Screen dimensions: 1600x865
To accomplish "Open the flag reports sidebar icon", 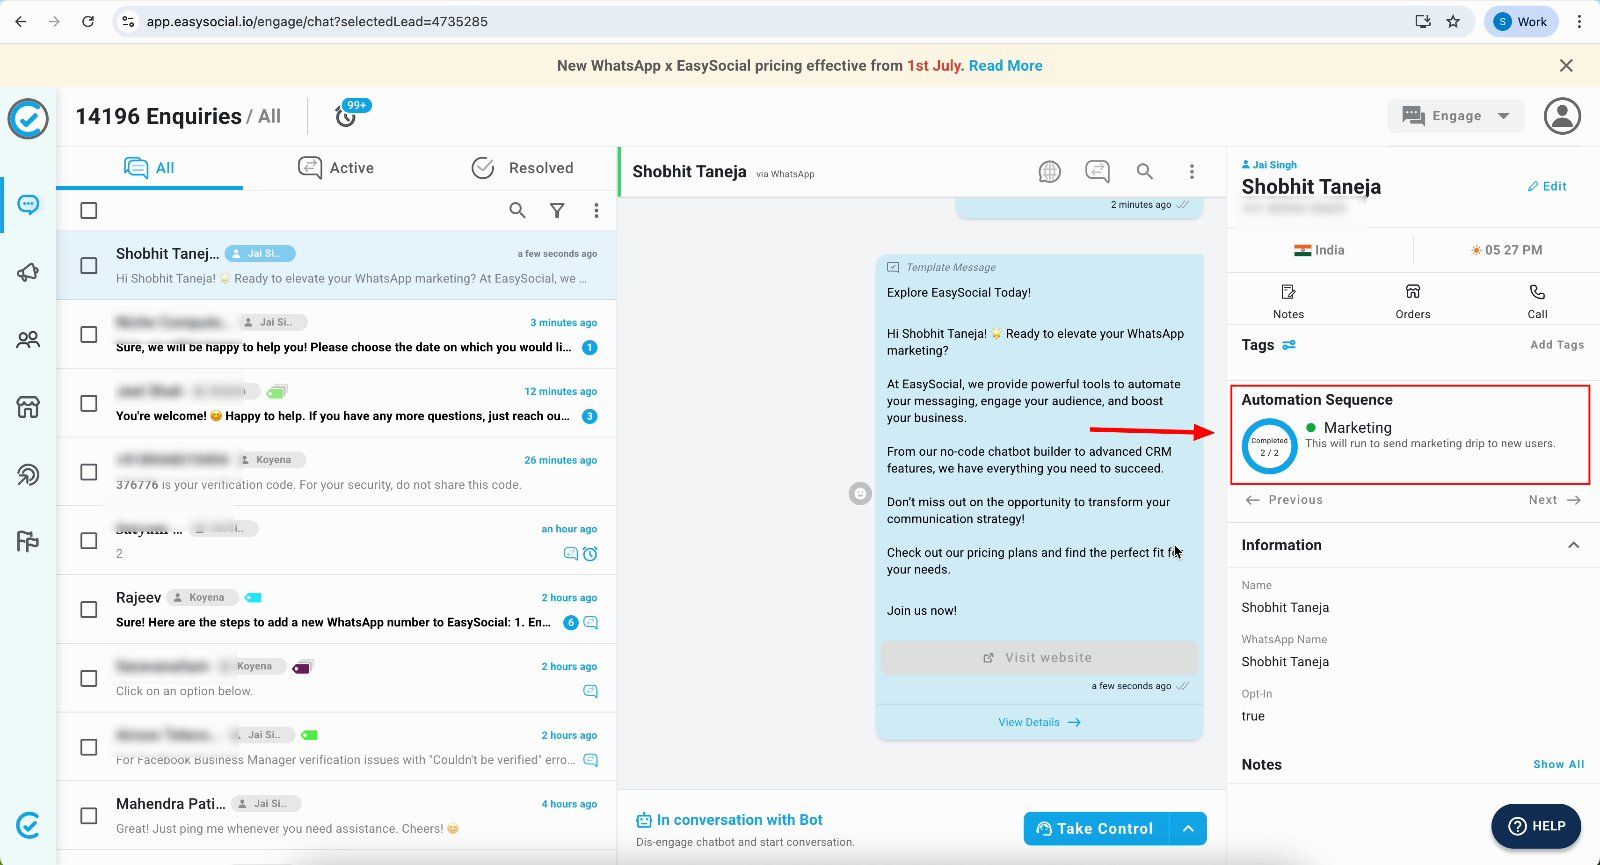I will 28,541.
